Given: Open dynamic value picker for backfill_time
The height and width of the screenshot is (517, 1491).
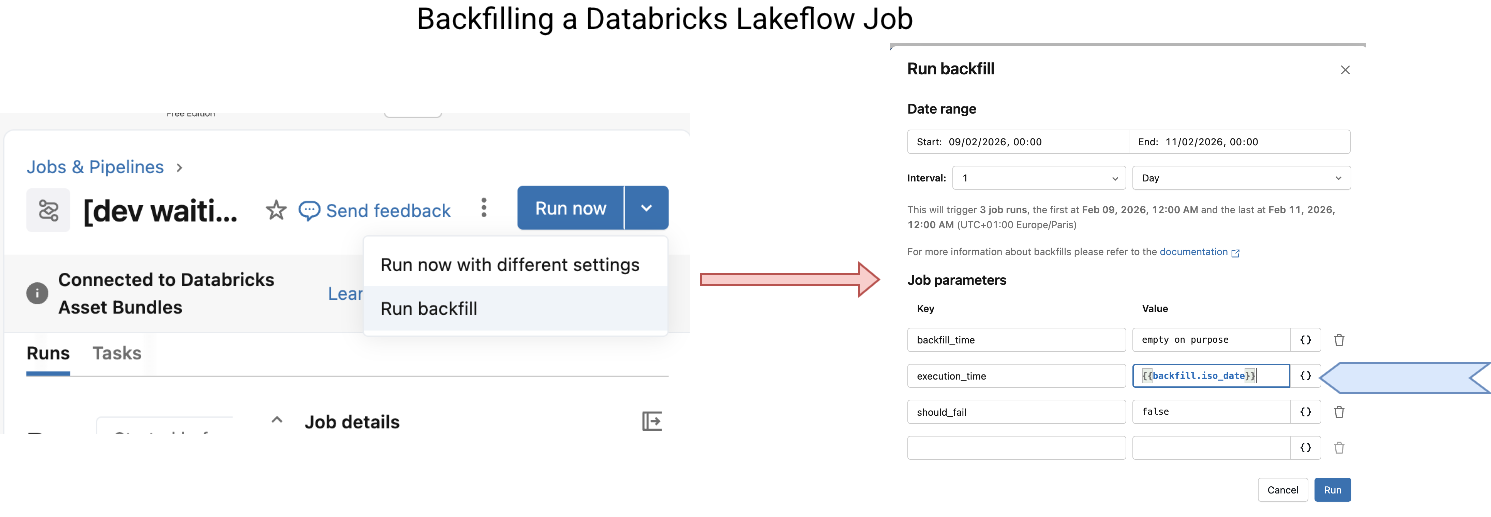Looking at the screenshot, I should point(1305,340).
